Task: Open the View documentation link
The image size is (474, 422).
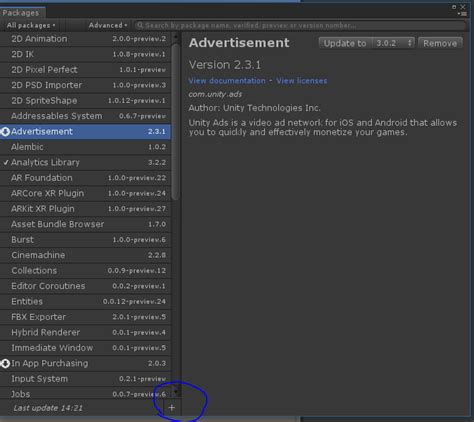Action: pyautogui.click(x=227, y=81)
